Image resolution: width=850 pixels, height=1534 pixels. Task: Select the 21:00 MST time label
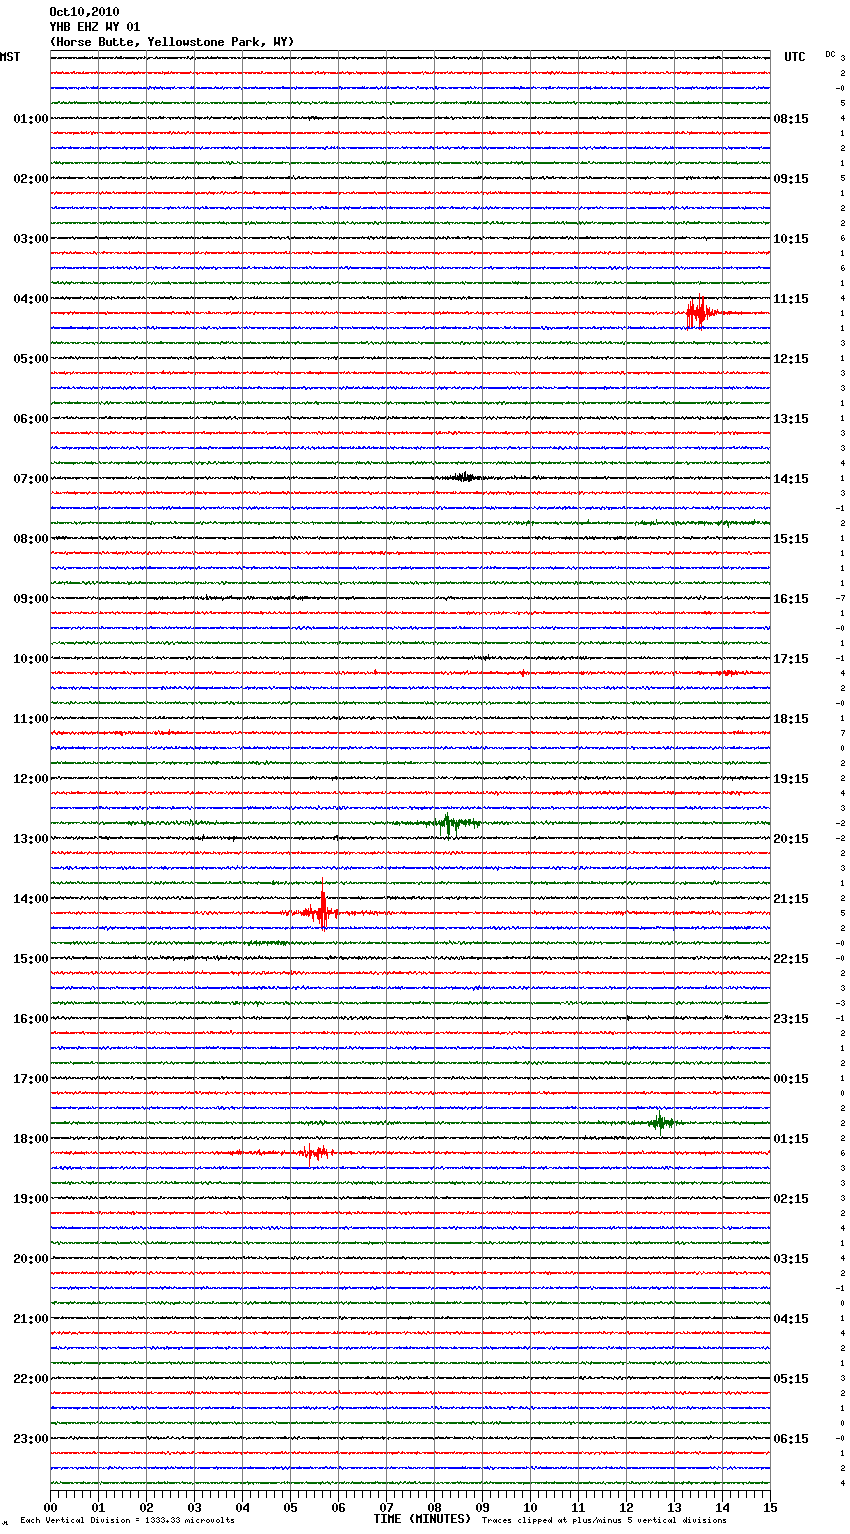pos(31,1319)
